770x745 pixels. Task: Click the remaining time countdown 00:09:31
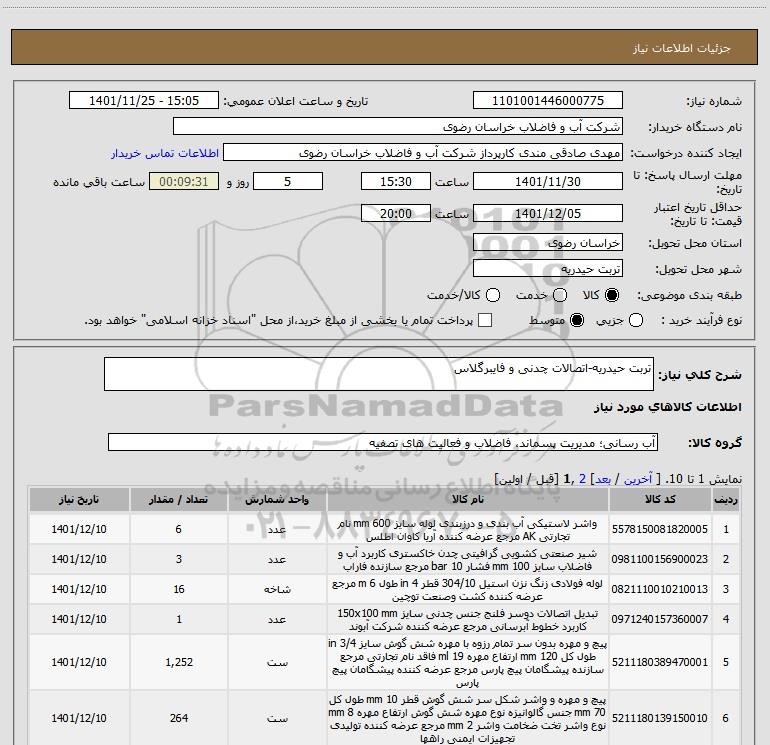(x=184, y=181)
